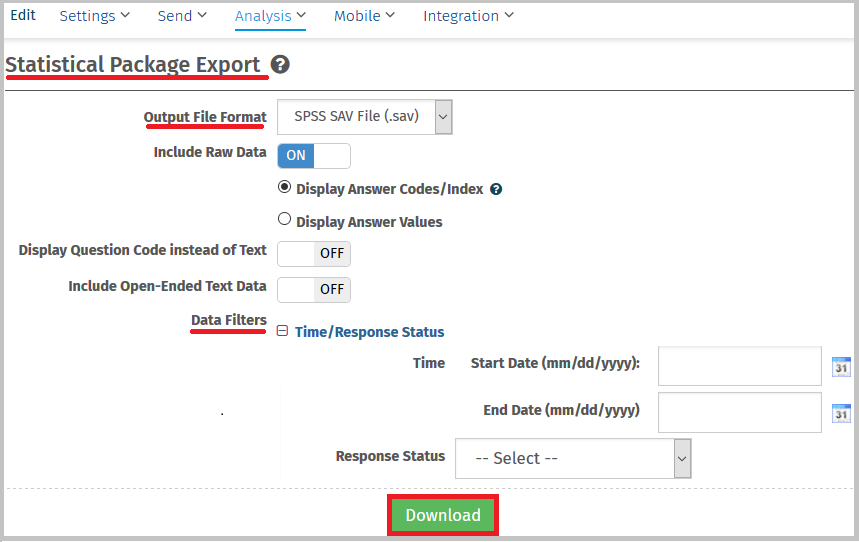Expand the Mobile menu

tap(364, 16)
